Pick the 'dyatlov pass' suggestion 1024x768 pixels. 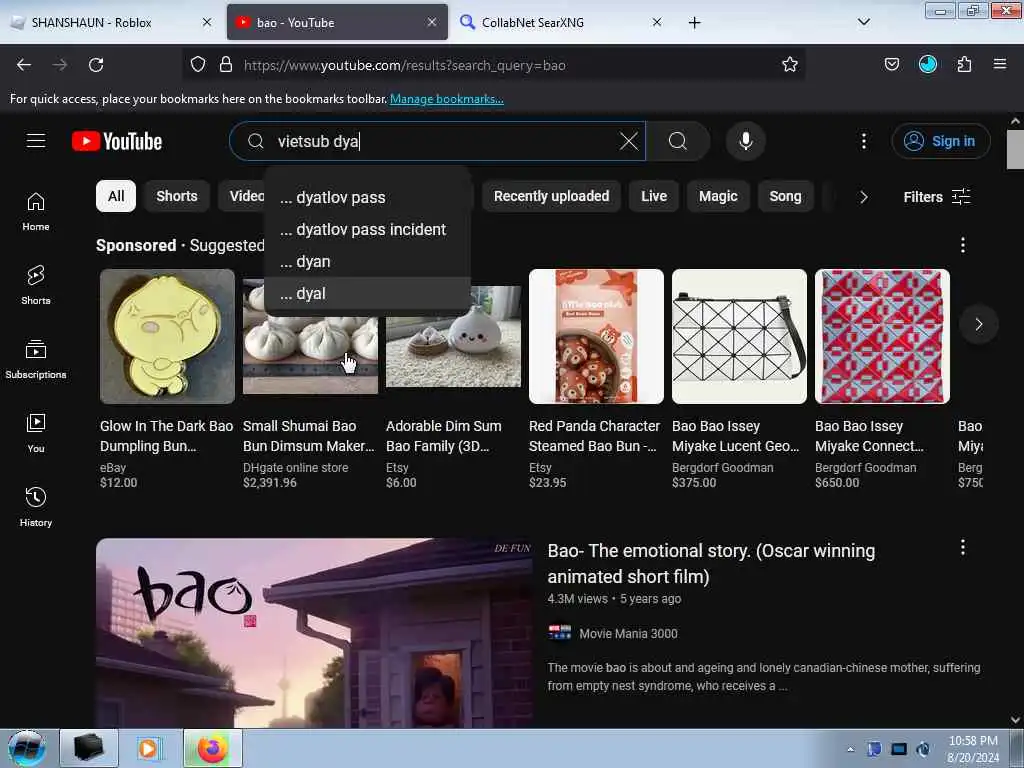tap(368, 197)
